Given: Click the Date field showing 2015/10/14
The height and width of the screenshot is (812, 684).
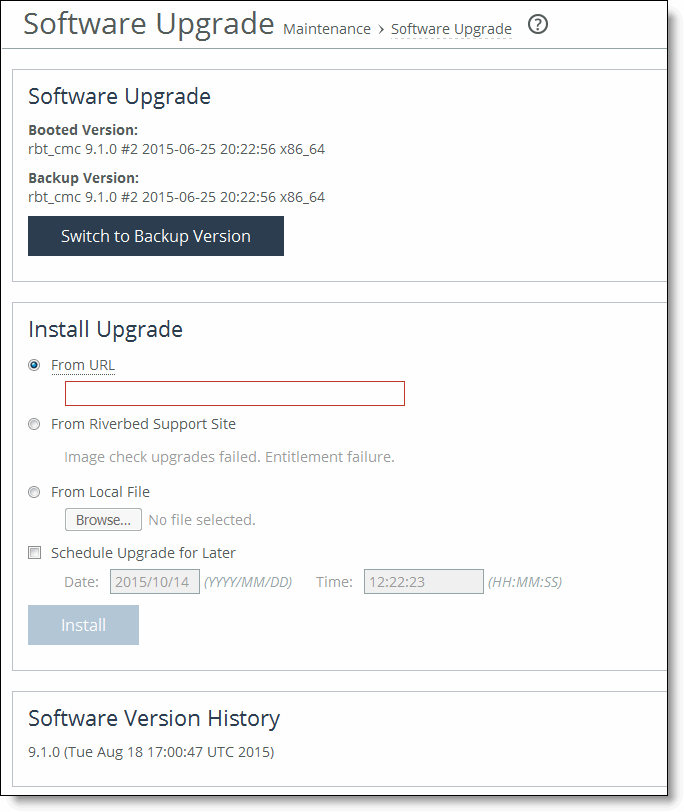Looking at the screenshot, I should (x=155, y=582).
